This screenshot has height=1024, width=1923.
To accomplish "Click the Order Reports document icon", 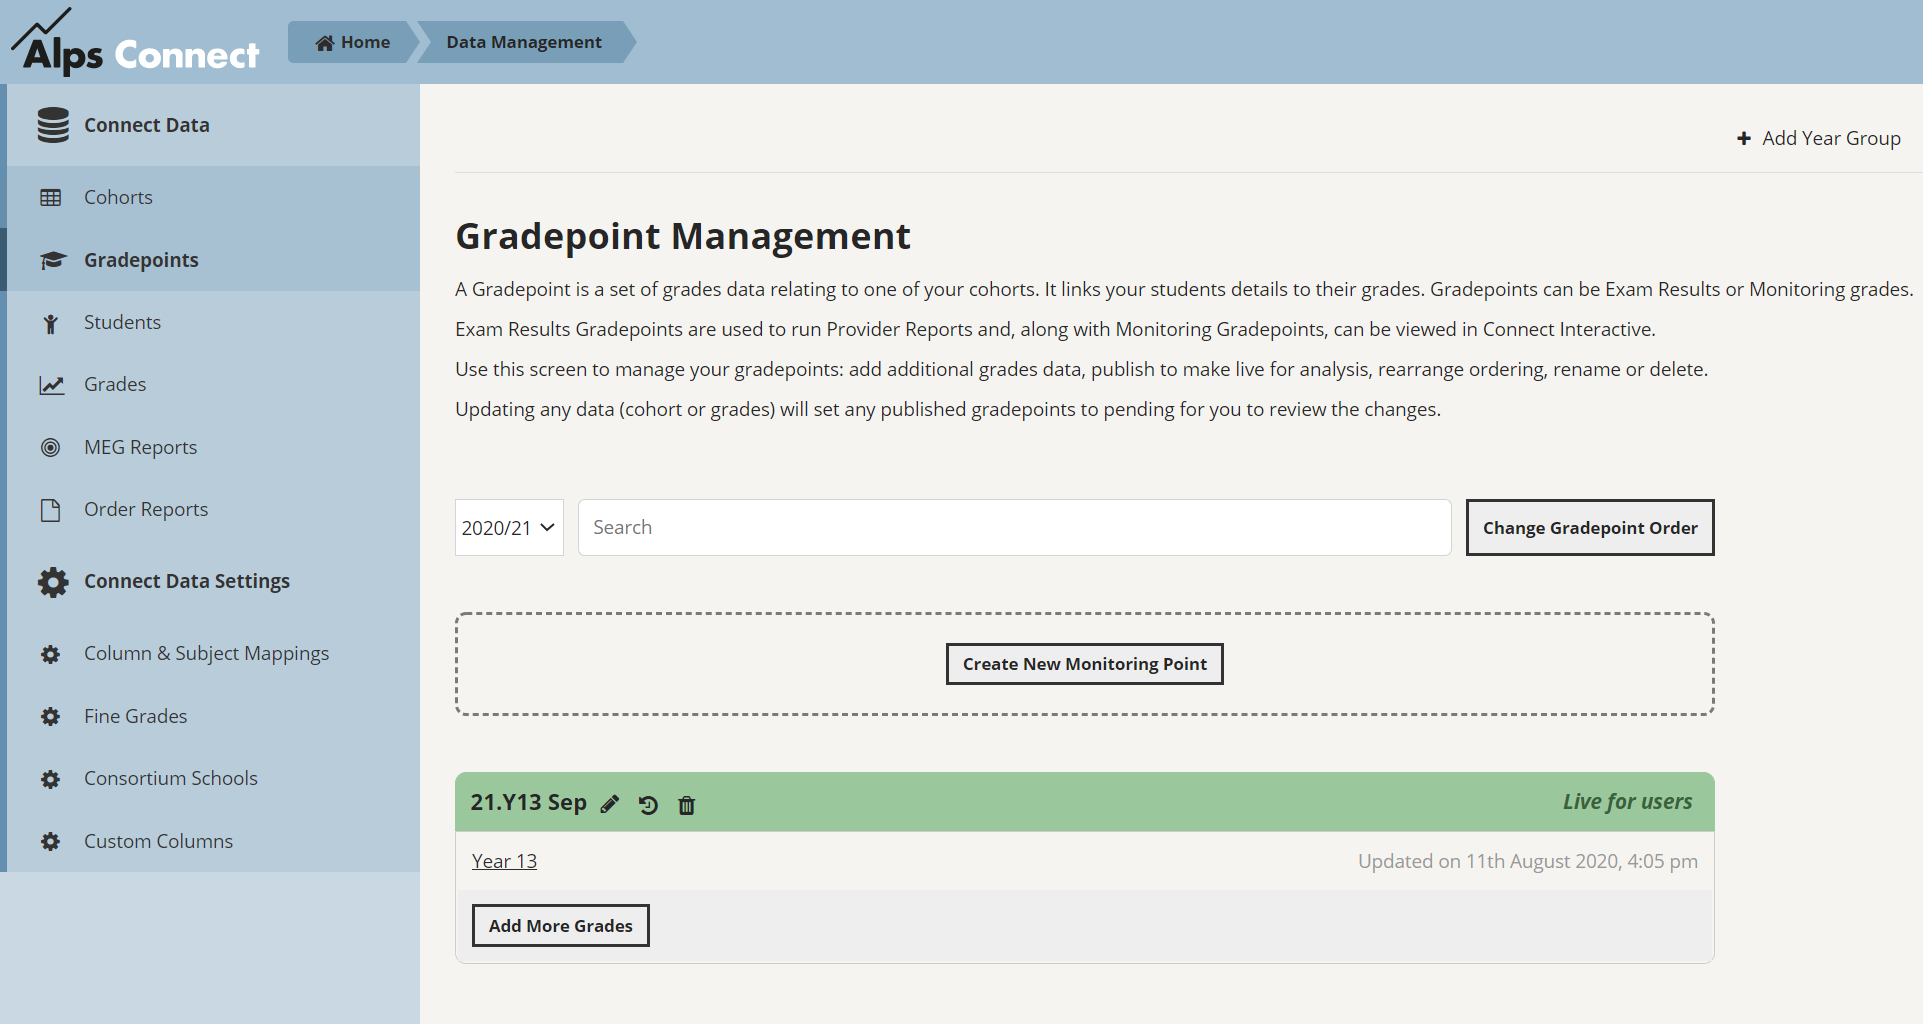I will pos(50,510).
